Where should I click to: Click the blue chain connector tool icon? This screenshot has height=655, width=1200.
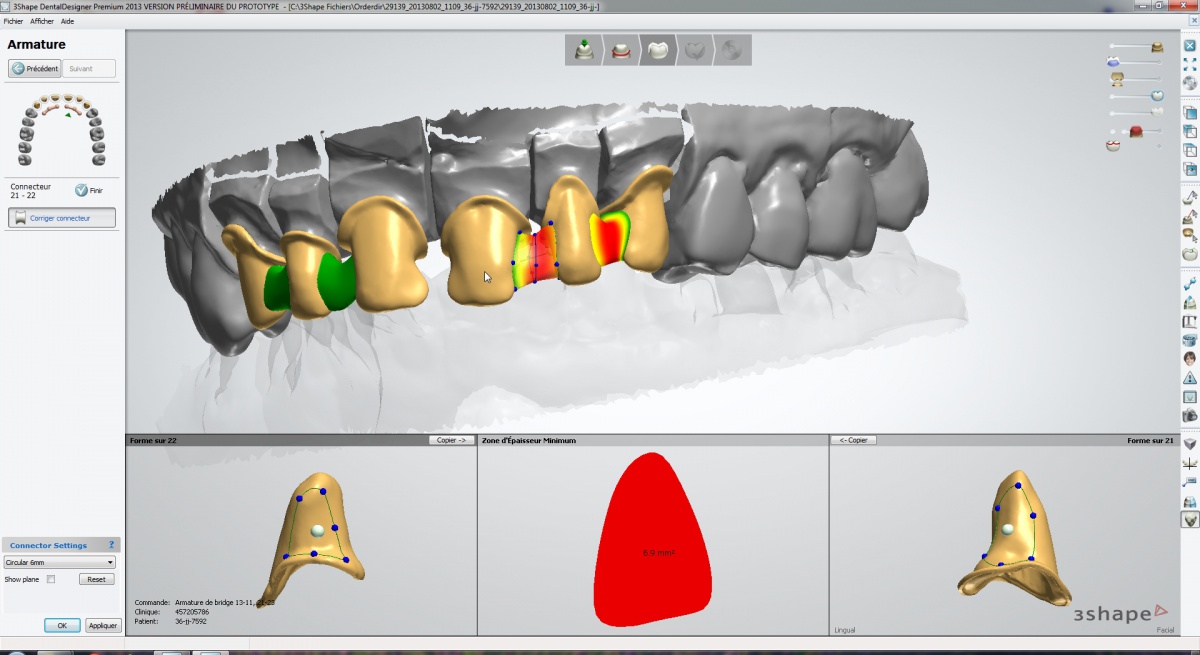1190,285
